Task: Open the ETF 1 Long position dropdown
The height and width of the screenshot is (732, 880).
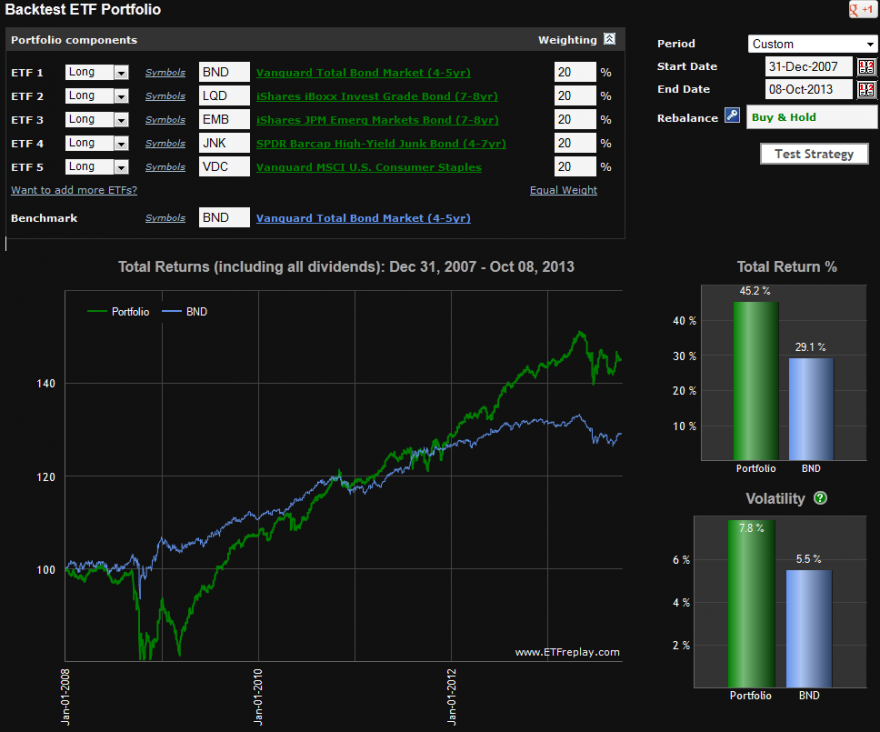Action: (x=96, y=72)
